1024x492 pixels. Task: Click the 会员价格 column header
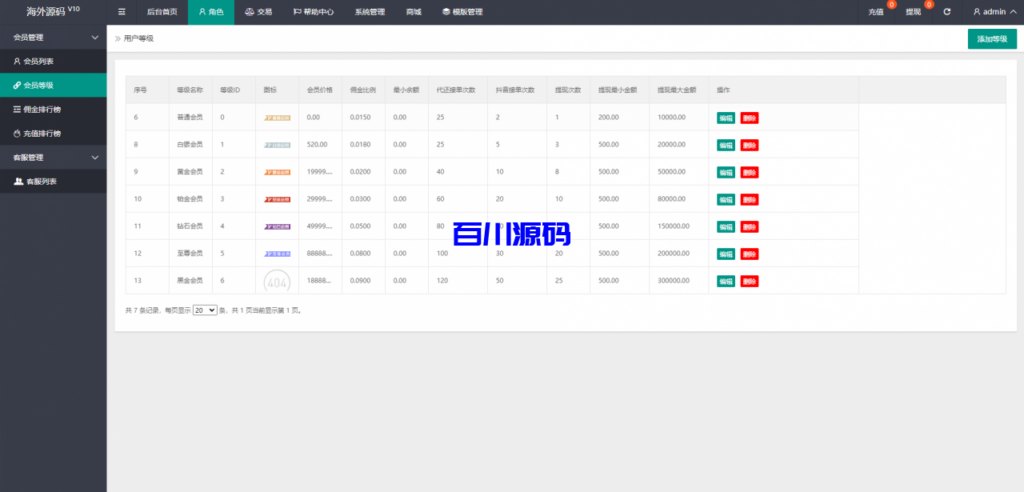click(320, 90)
